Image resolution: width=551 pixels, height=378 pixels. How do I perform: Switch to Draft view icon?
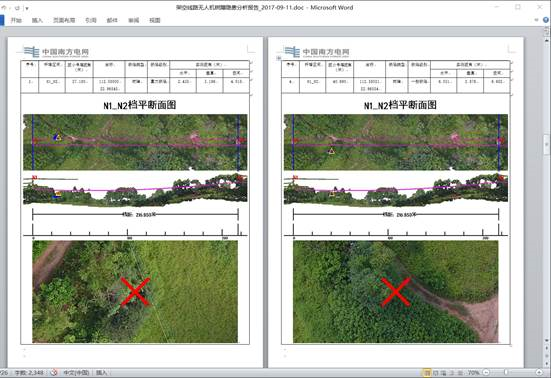[x=460, y=372]
